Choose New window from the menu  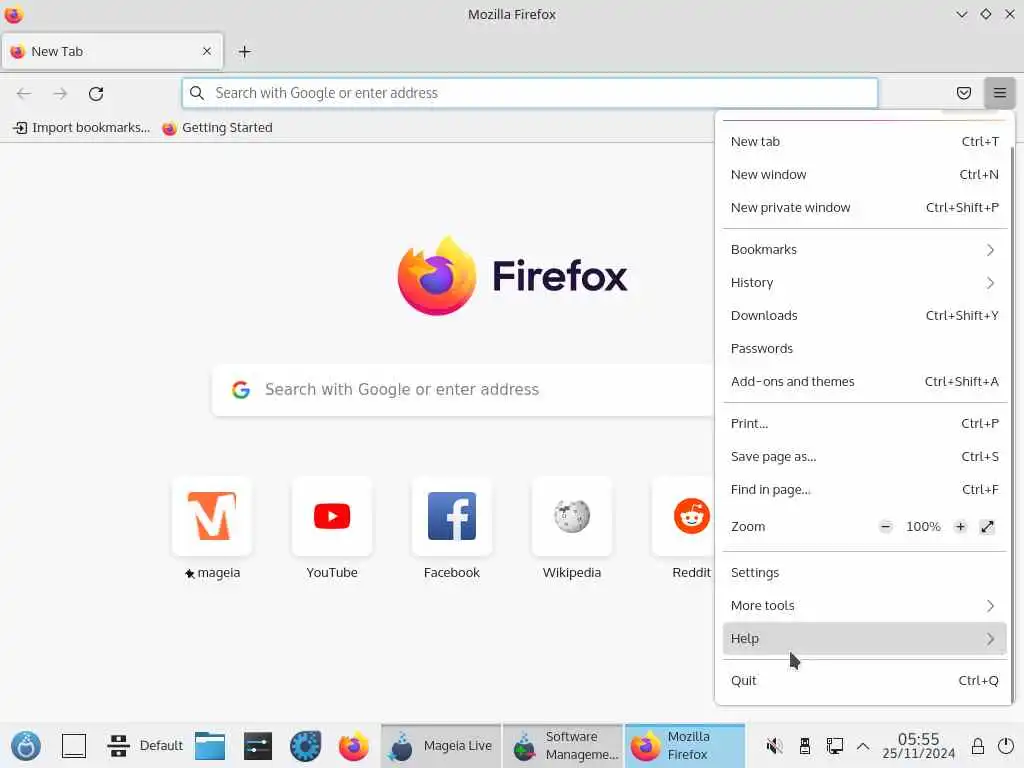coord(864,174)
